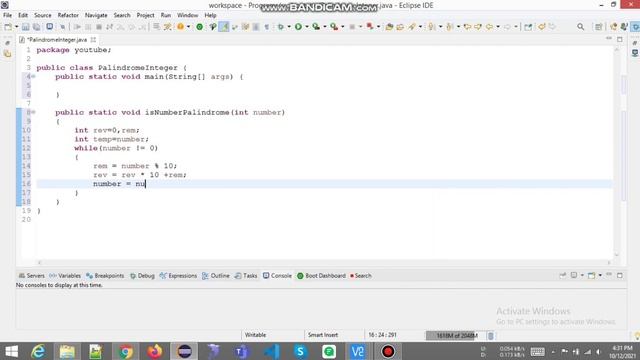
Task: Click the heap memory status bar
Action: [456, 336]
